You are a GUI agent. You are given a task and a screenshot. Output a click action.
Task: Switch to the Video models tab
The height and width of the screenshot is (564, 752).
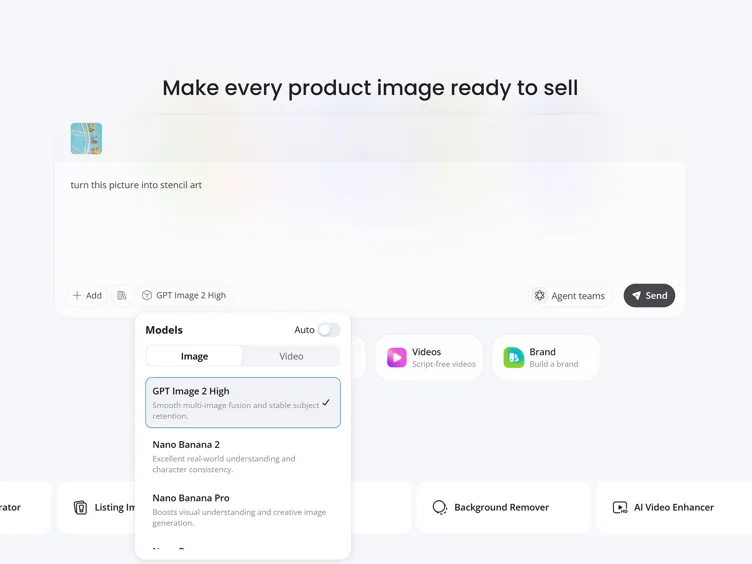291,356
